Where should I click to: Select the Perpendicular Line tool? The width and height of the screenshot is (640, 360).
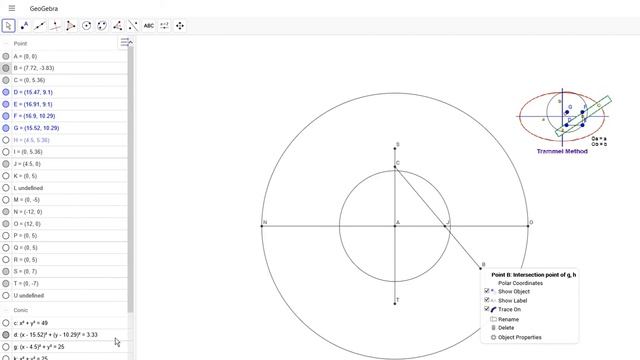tap(55, 26)
